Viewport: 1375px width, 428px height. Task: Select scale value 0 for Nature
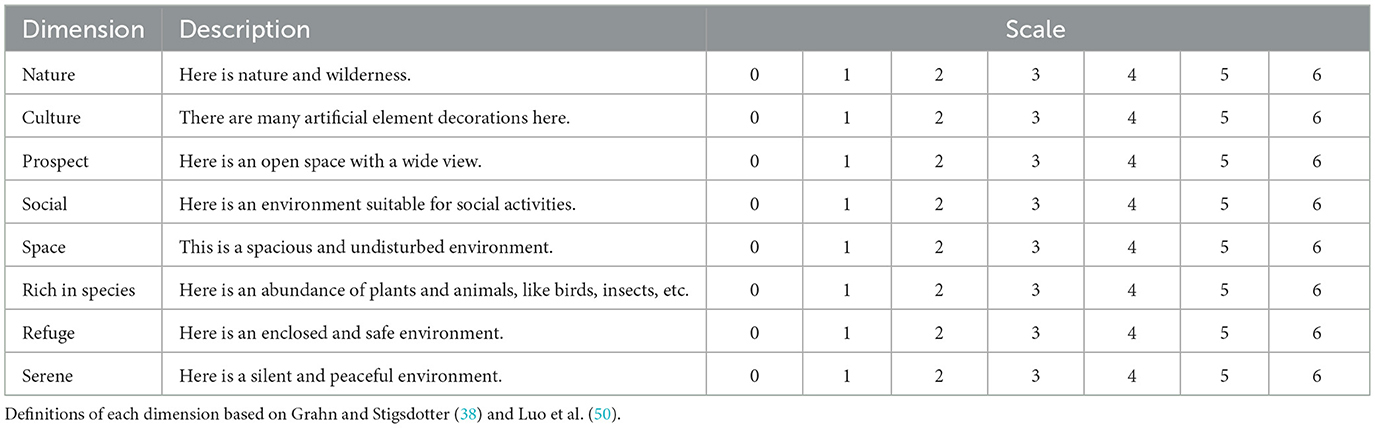[x=754, y=74]
